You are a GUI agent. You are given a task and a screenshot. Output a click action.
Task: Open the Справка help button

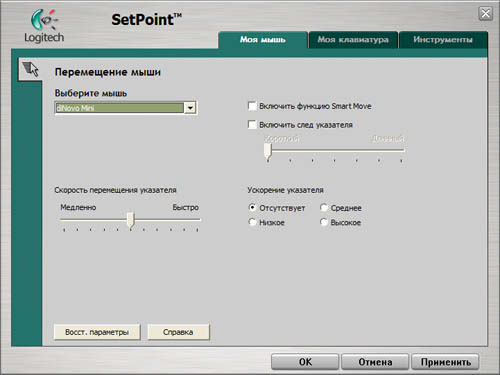(178, 332)
